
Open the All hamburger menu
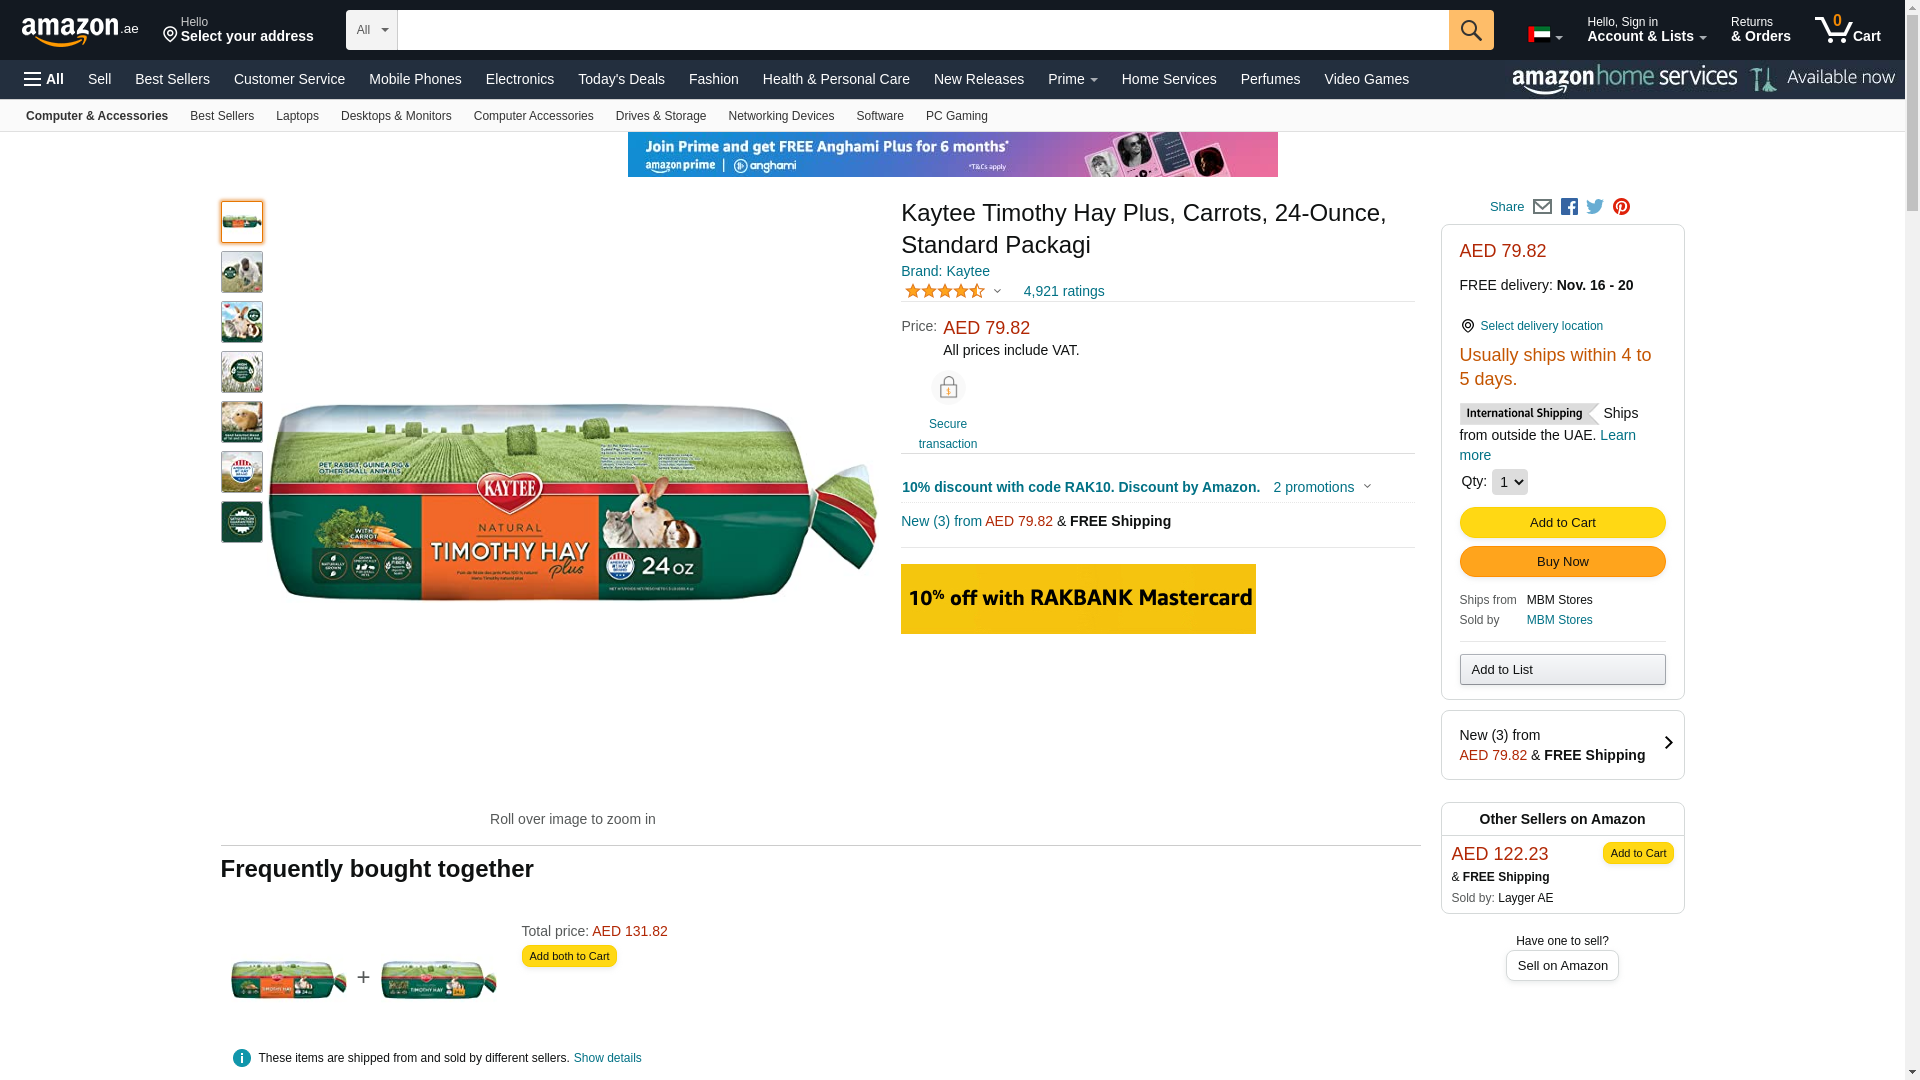(x=44, y=79)
